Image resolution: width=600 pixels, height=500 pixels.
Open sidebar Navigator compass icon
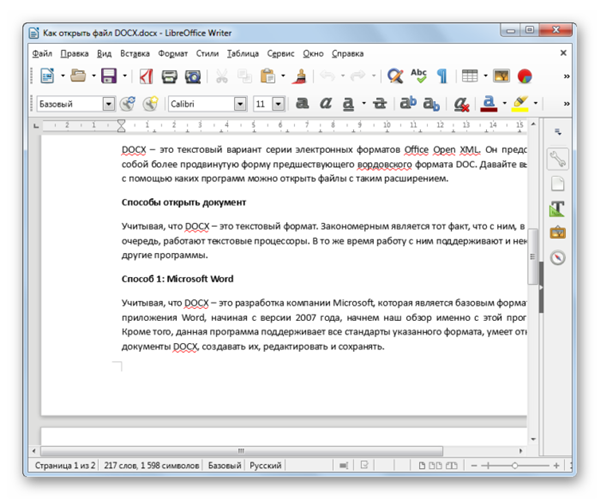pyautogui.click(x=558, y=257)
